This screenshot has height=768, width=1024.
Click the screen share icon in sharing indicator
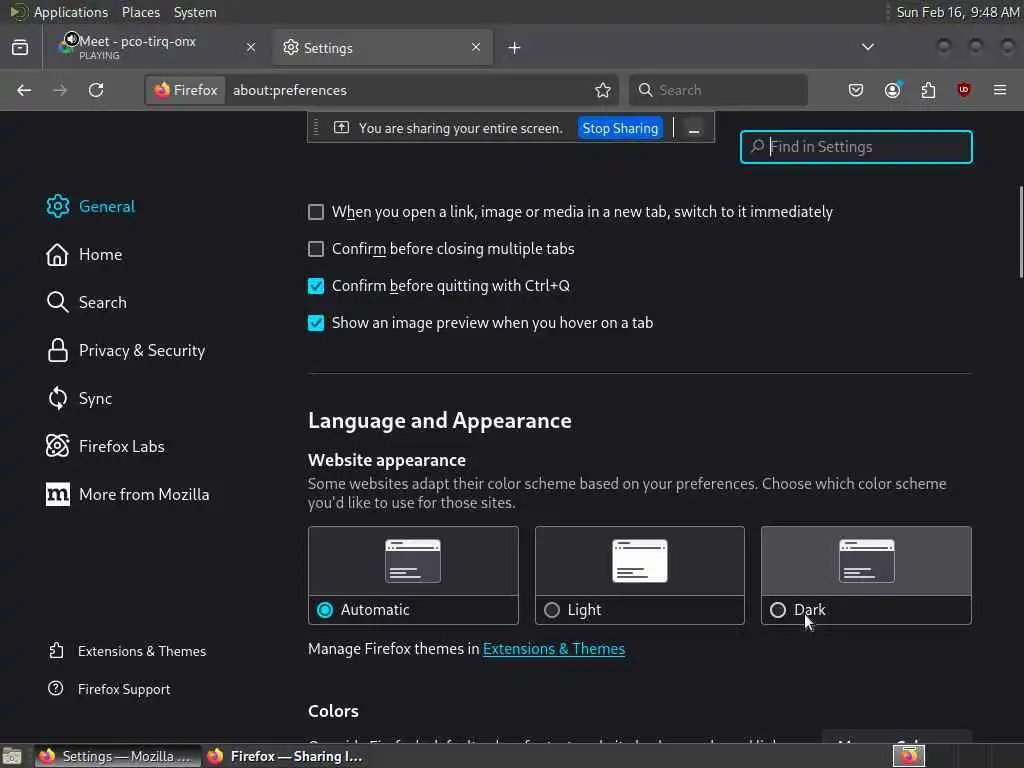tap(342, 127)
